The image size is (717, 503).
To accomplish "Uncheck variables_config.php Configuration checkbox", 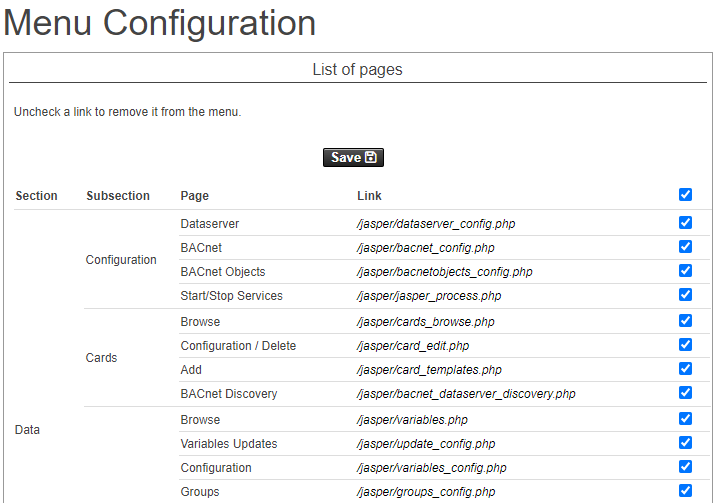I will pyautogui.click(x=685, y=467).
